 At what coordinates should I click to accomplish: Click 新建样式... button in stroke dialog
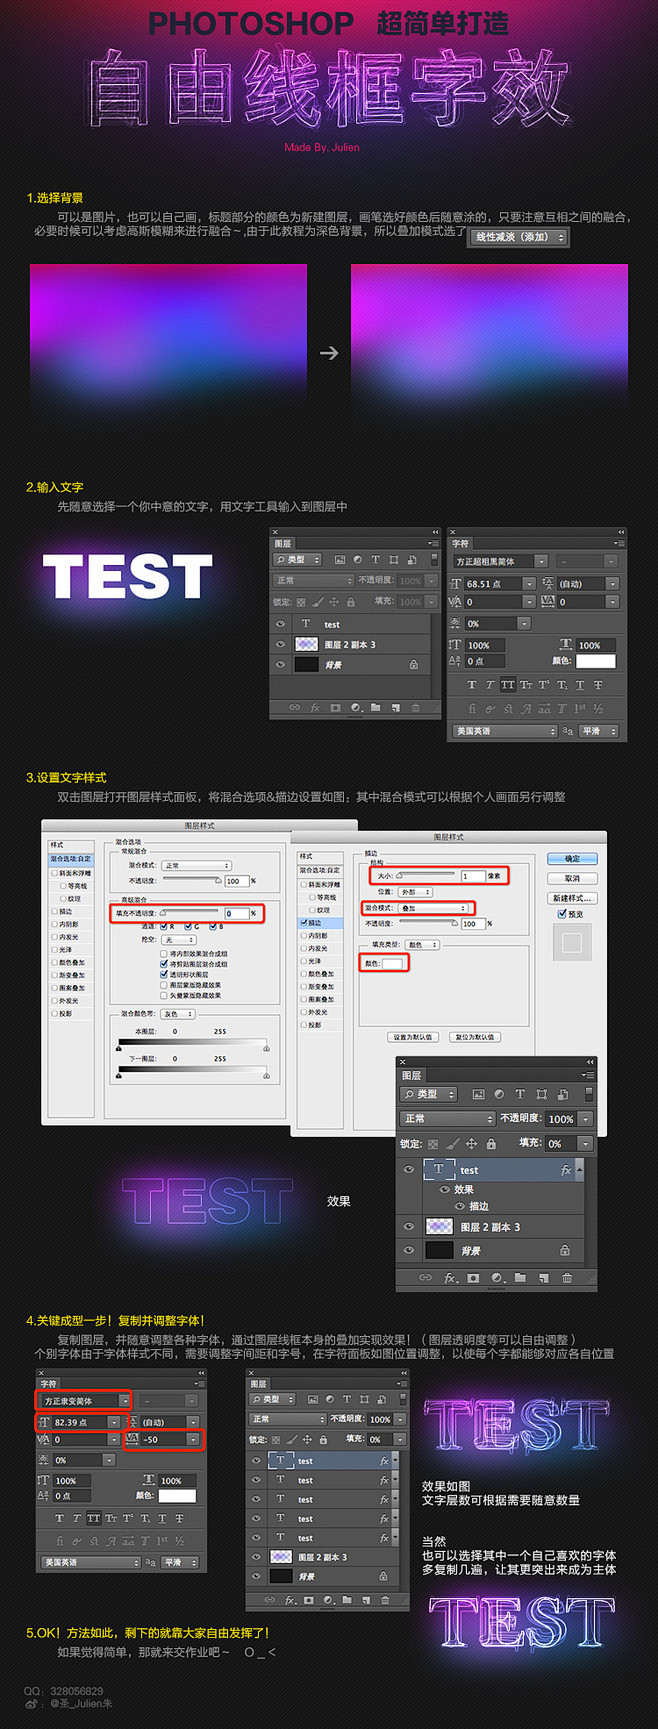[573, 898]
